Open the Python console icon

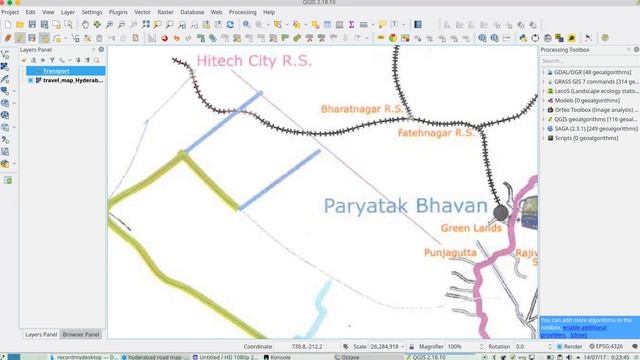523,38
